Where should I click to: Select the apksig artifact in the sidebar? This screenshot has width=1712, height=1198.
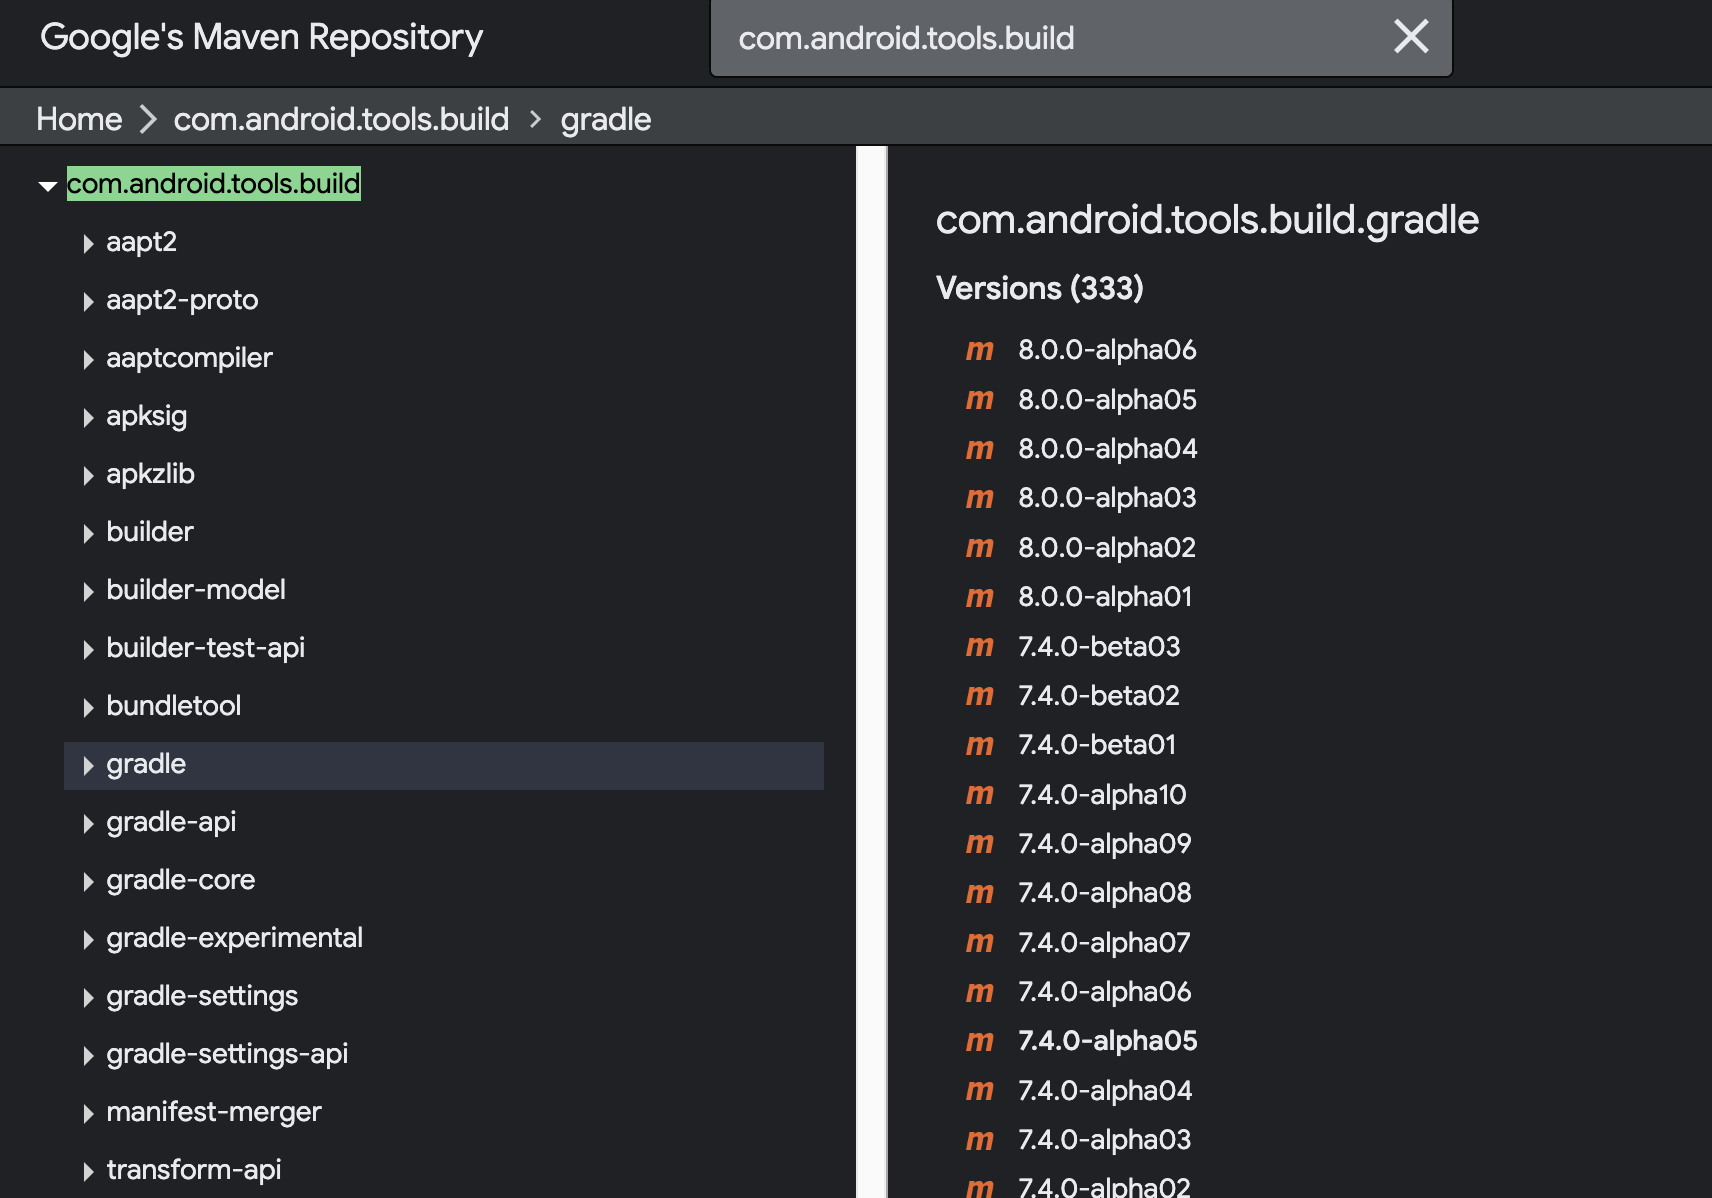click(x=147, y=416)
